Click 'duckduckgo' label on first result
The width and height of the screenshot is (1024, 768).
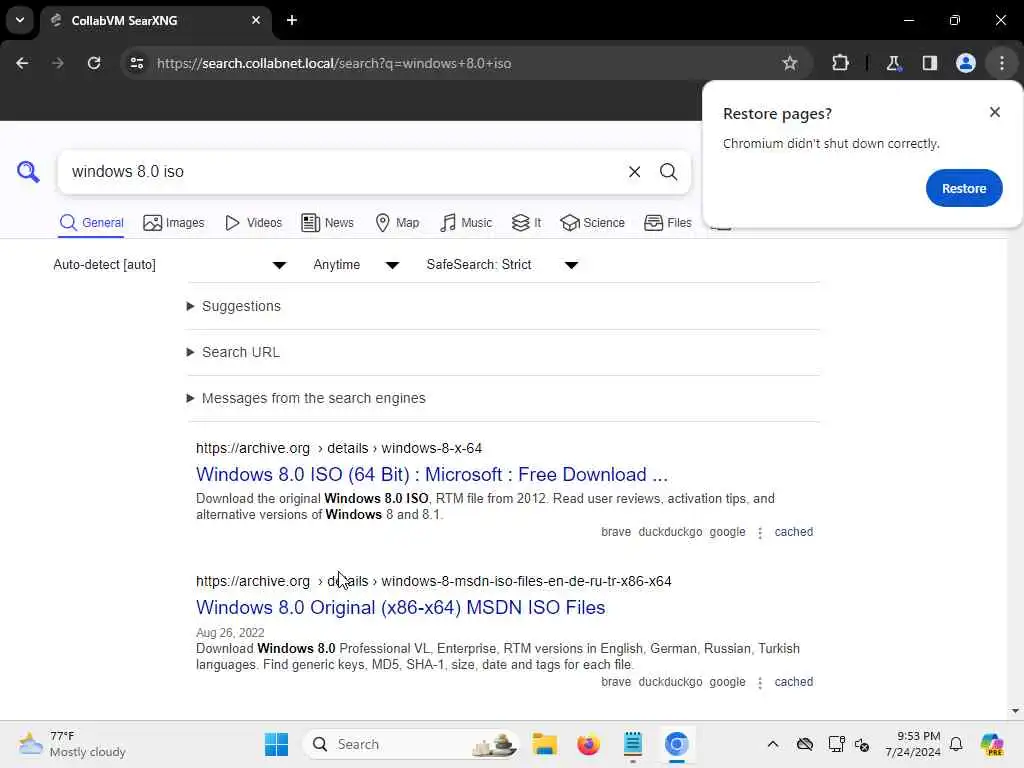click(x=670, y=532)
